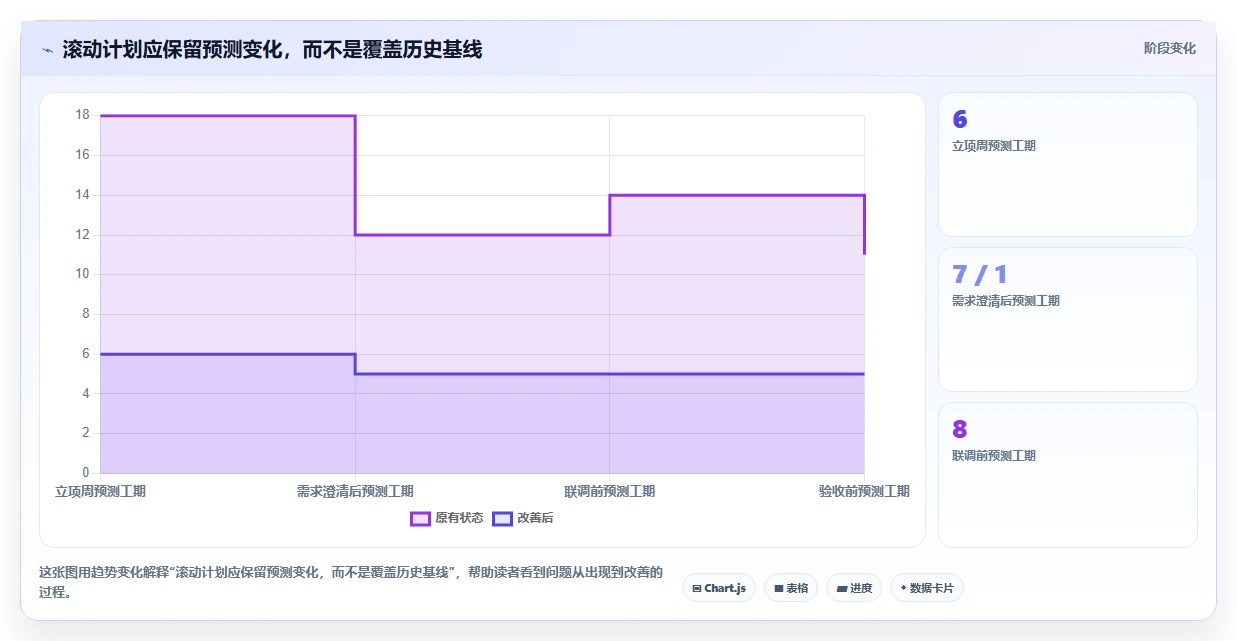Click the 7 / 1 value text
Screen dimensions: 1237x641
pyautogui.click(x=980, y=275)
